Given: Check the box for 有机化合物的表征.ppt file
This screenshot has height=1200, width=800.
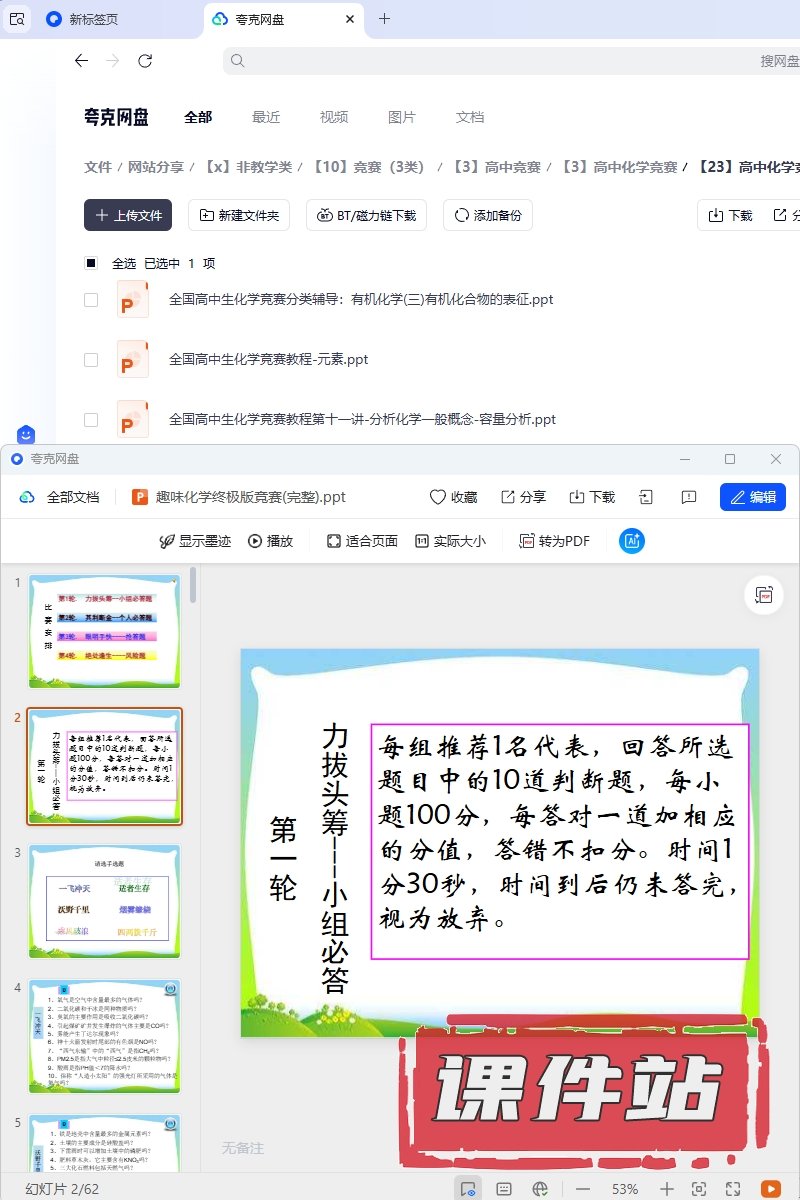Looking at the screenshot, I should tap(91, 299).
